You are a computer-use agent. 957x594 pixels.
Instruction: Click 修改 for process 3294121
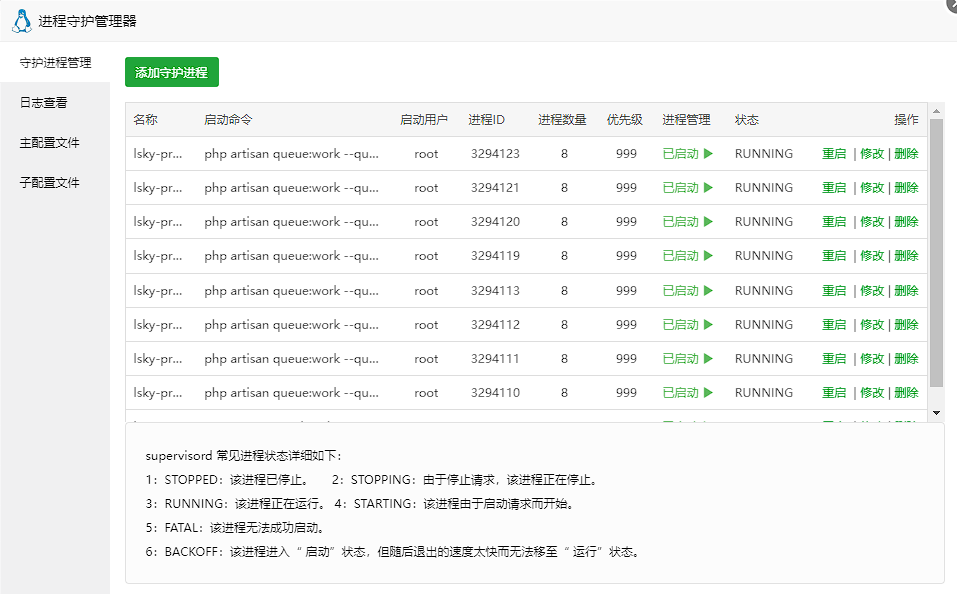(x=872, y=188)
